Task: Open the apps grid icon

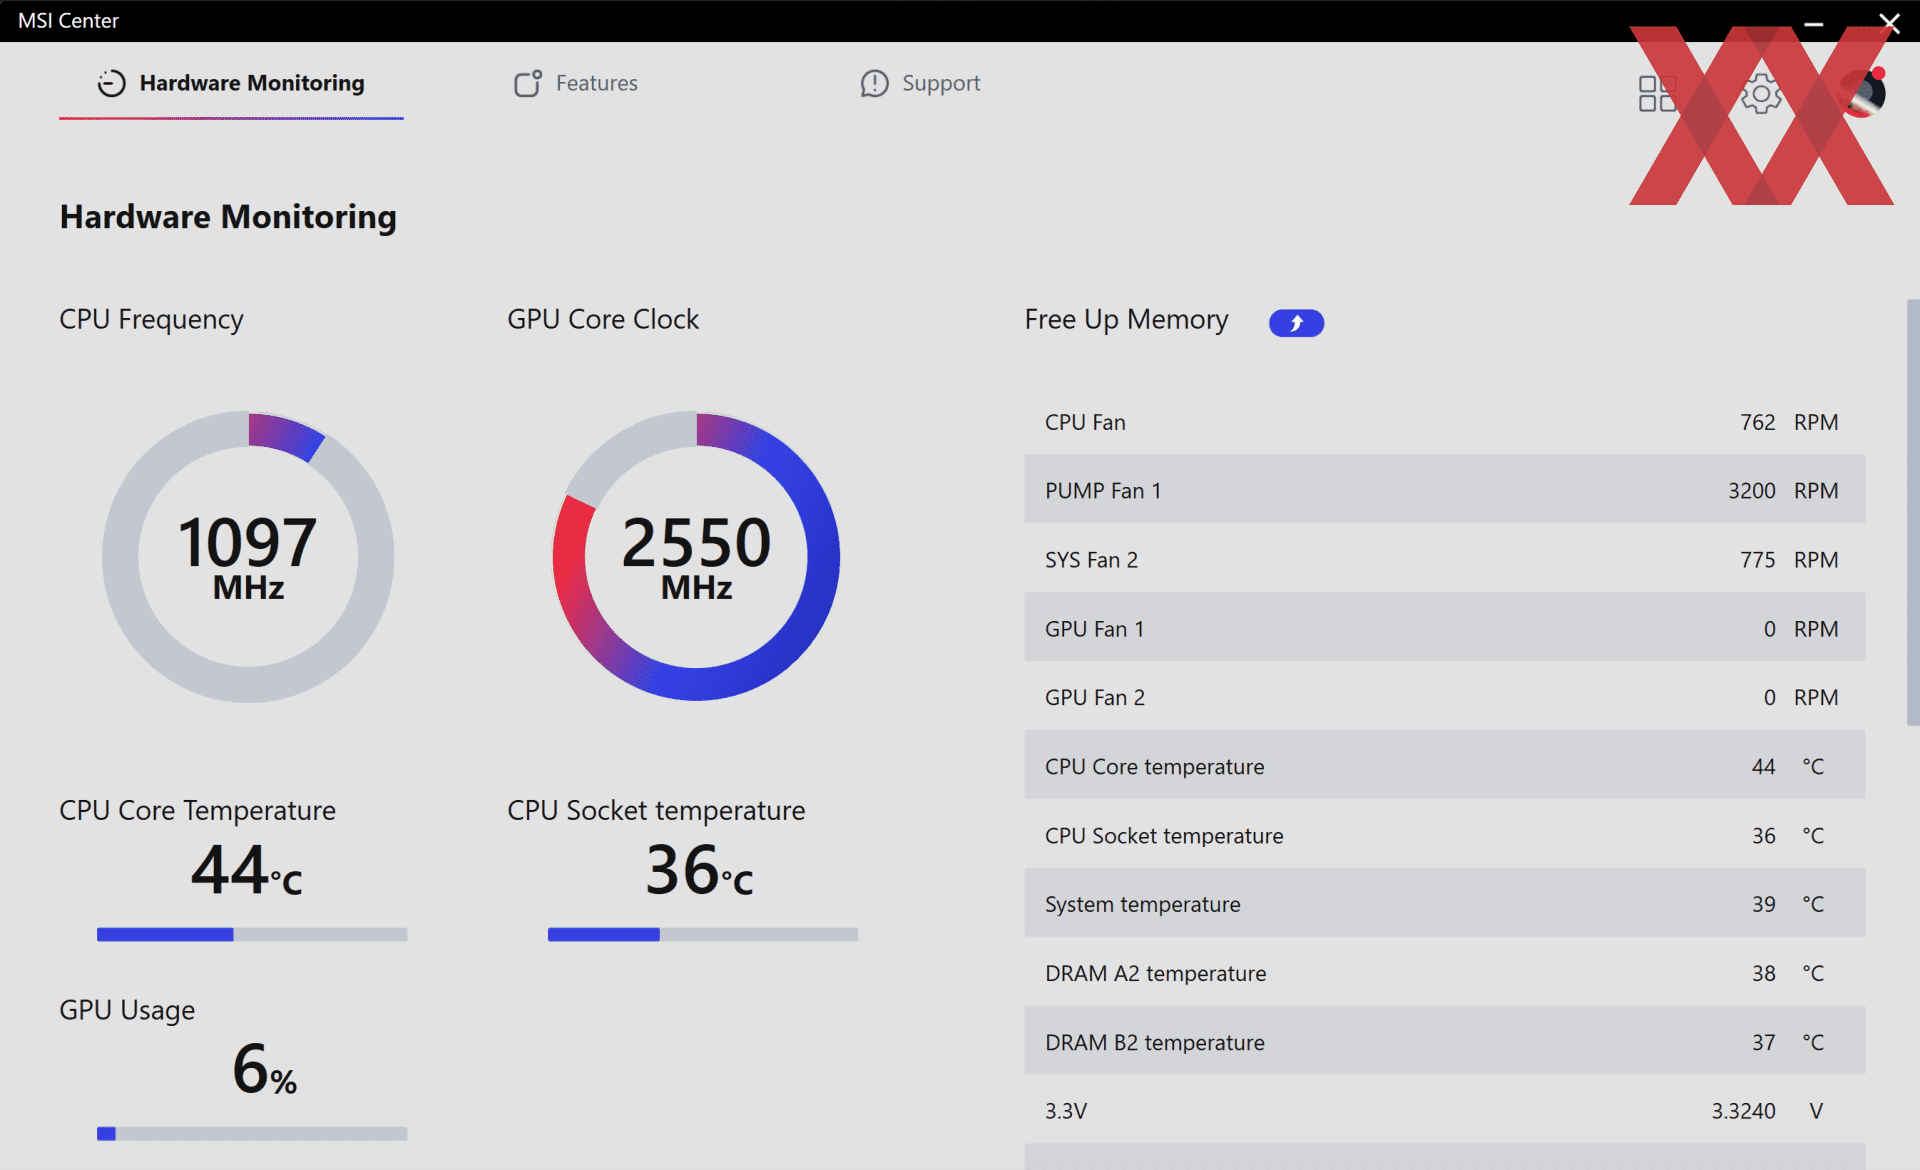Action: (x=1657, y=94)
